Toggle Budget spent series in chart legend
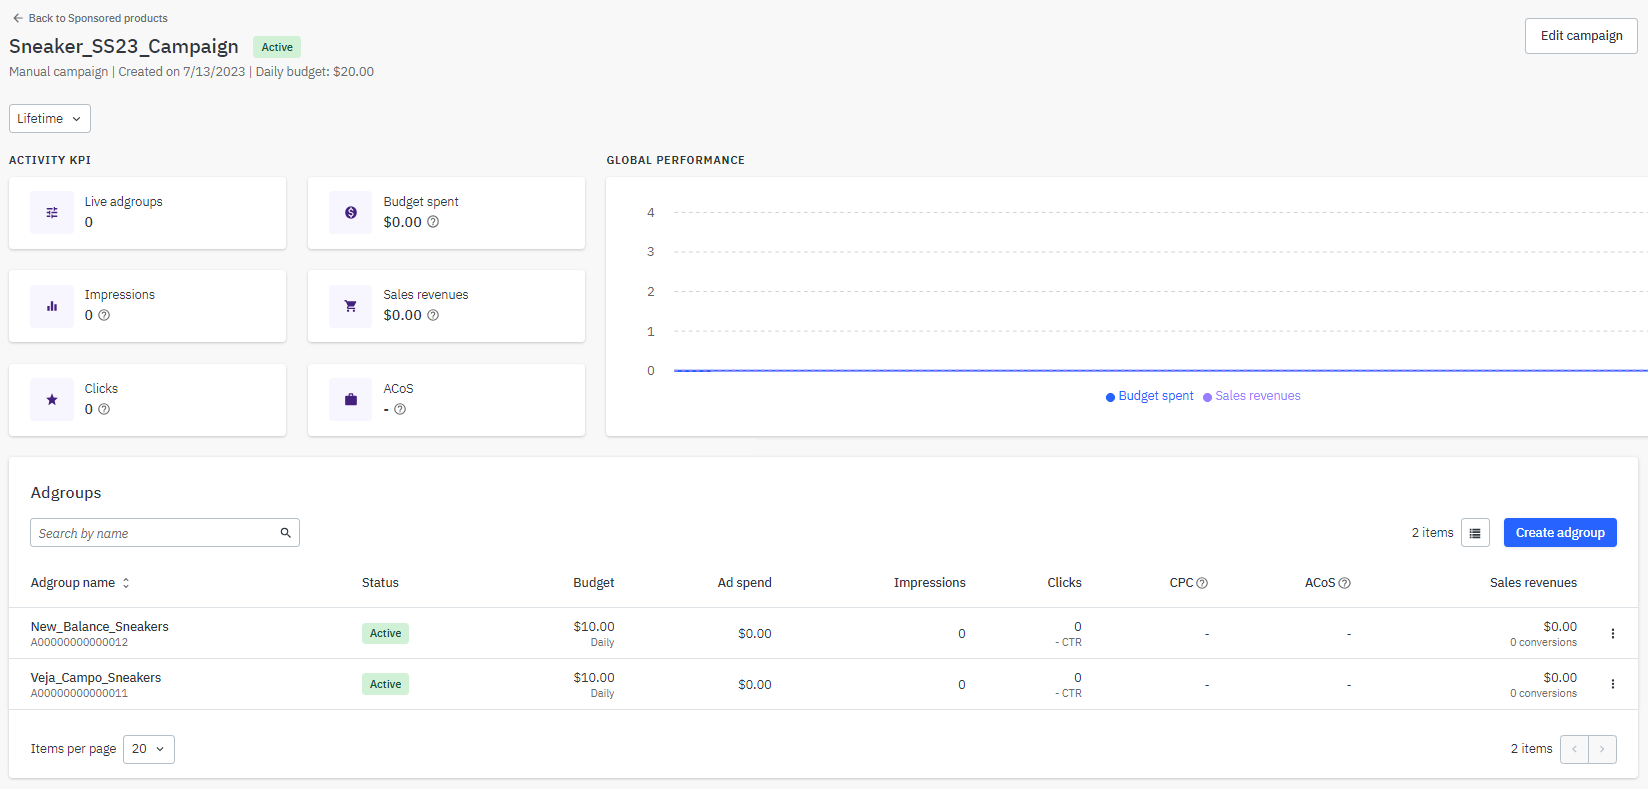 1150,396
